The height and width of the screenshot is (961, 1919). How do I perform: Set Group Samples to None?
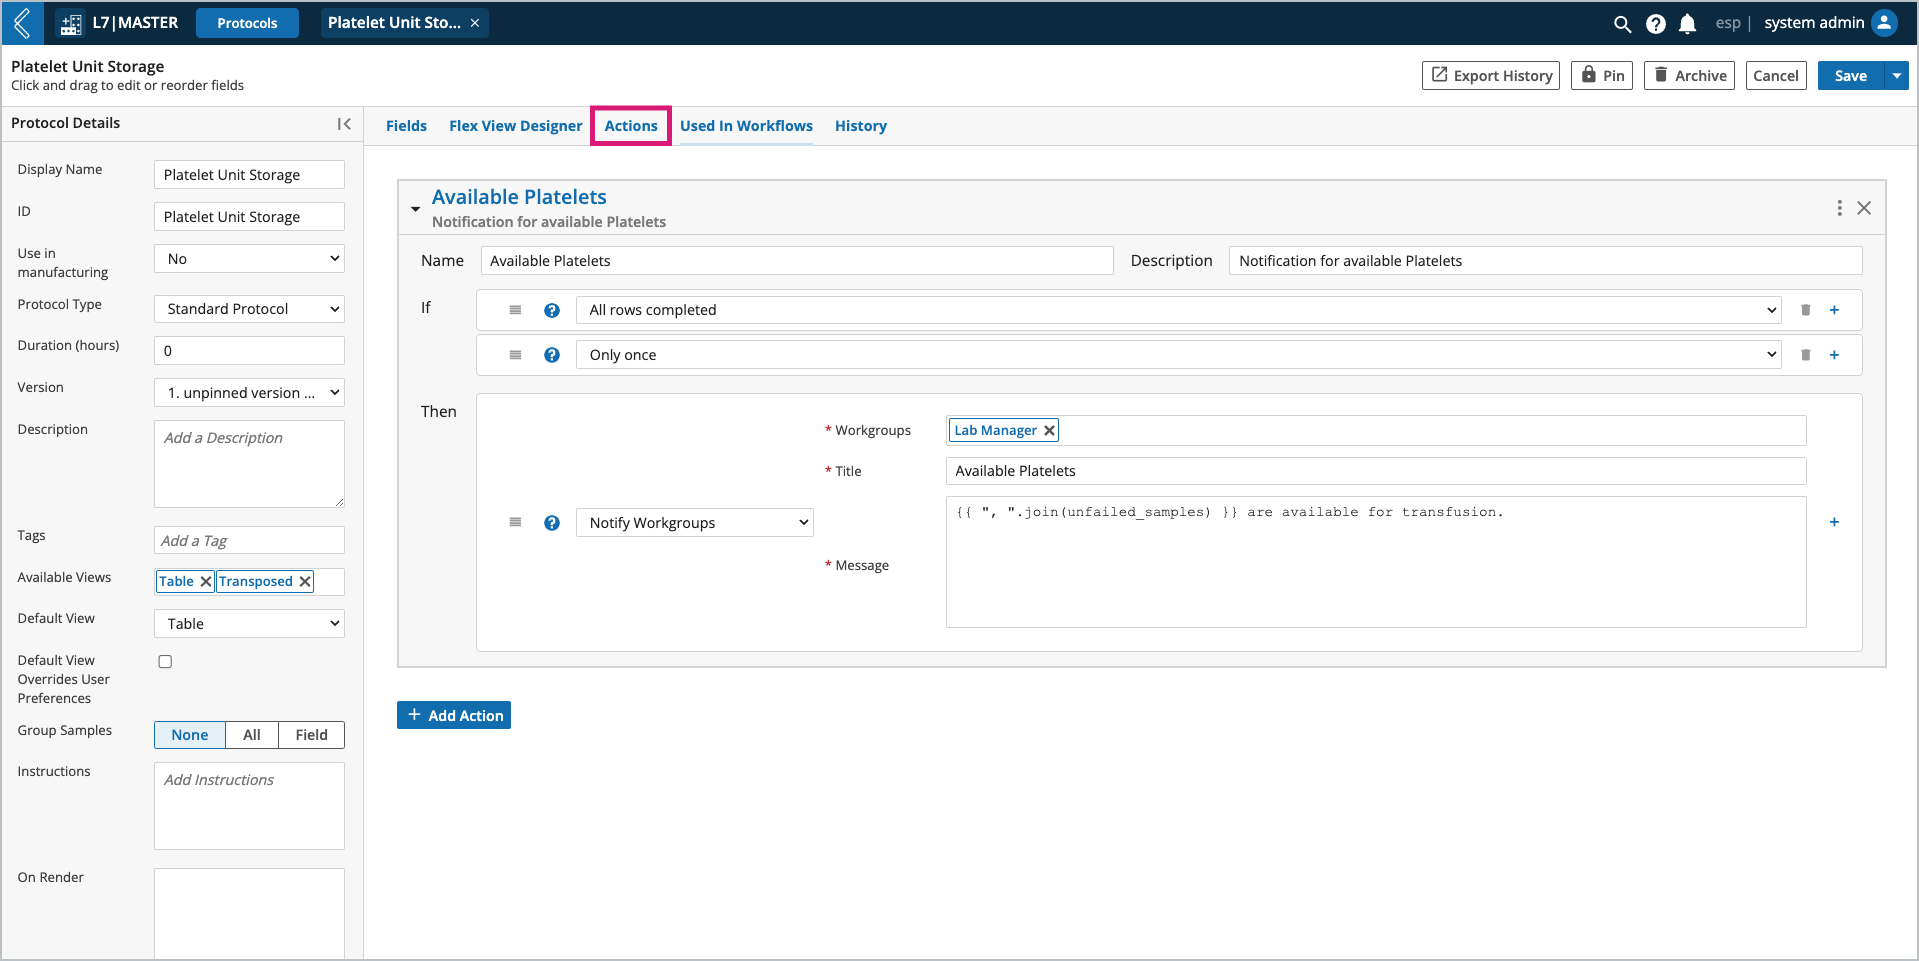point(190,735)
